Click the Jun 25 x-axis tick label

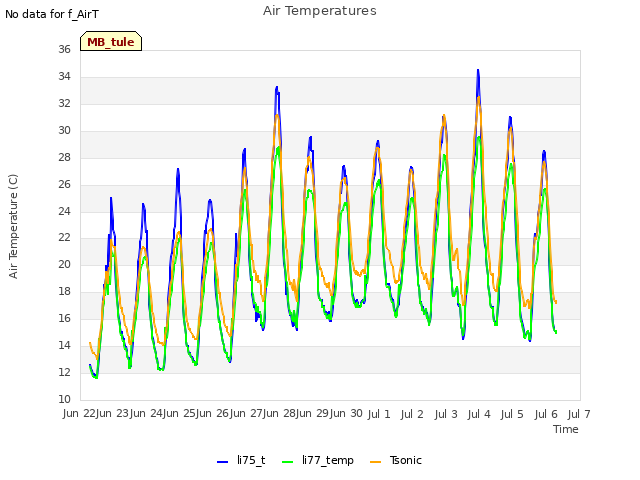coord(179,413)
